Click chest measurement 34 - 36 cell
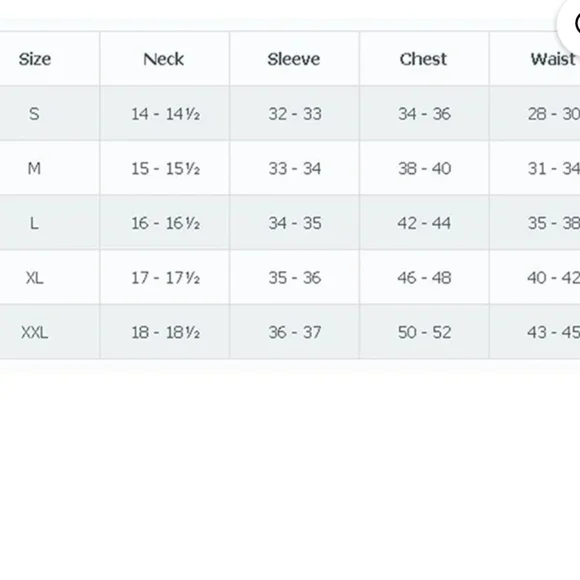Viewport: 580px width, 580px height. pyautogui.click(x=424, y=114)
